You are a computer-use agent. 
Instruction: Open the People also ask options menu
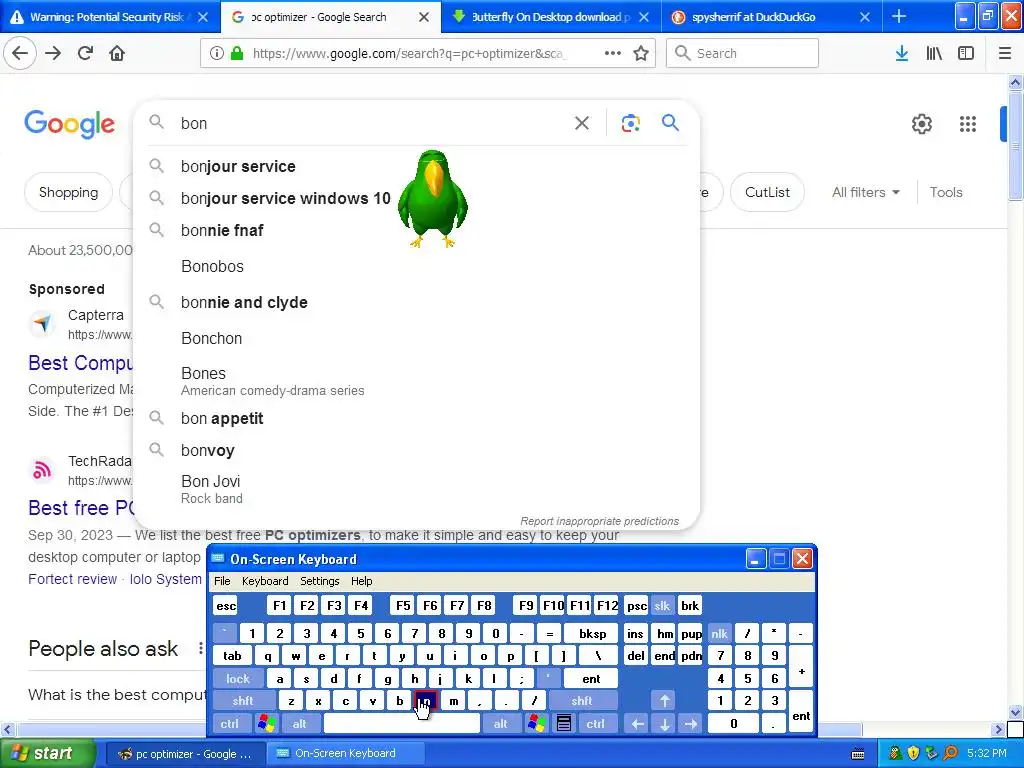[x=200, y=648]
